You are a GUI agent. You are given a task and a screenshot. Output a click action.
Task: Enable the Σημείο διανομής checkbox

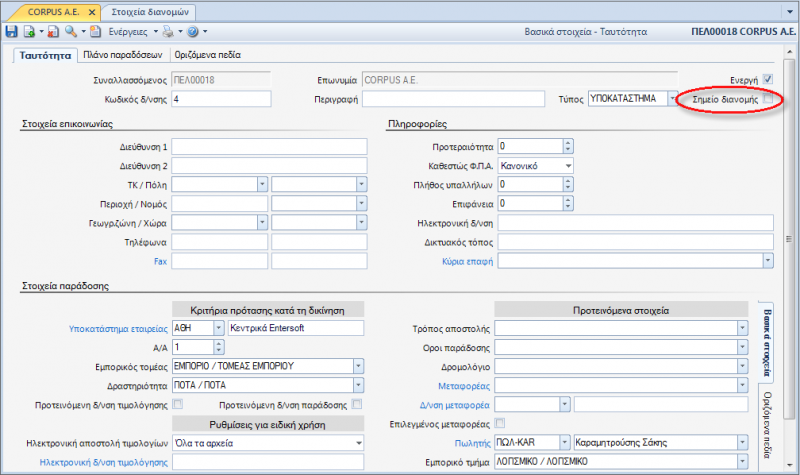tap(768, 98)
